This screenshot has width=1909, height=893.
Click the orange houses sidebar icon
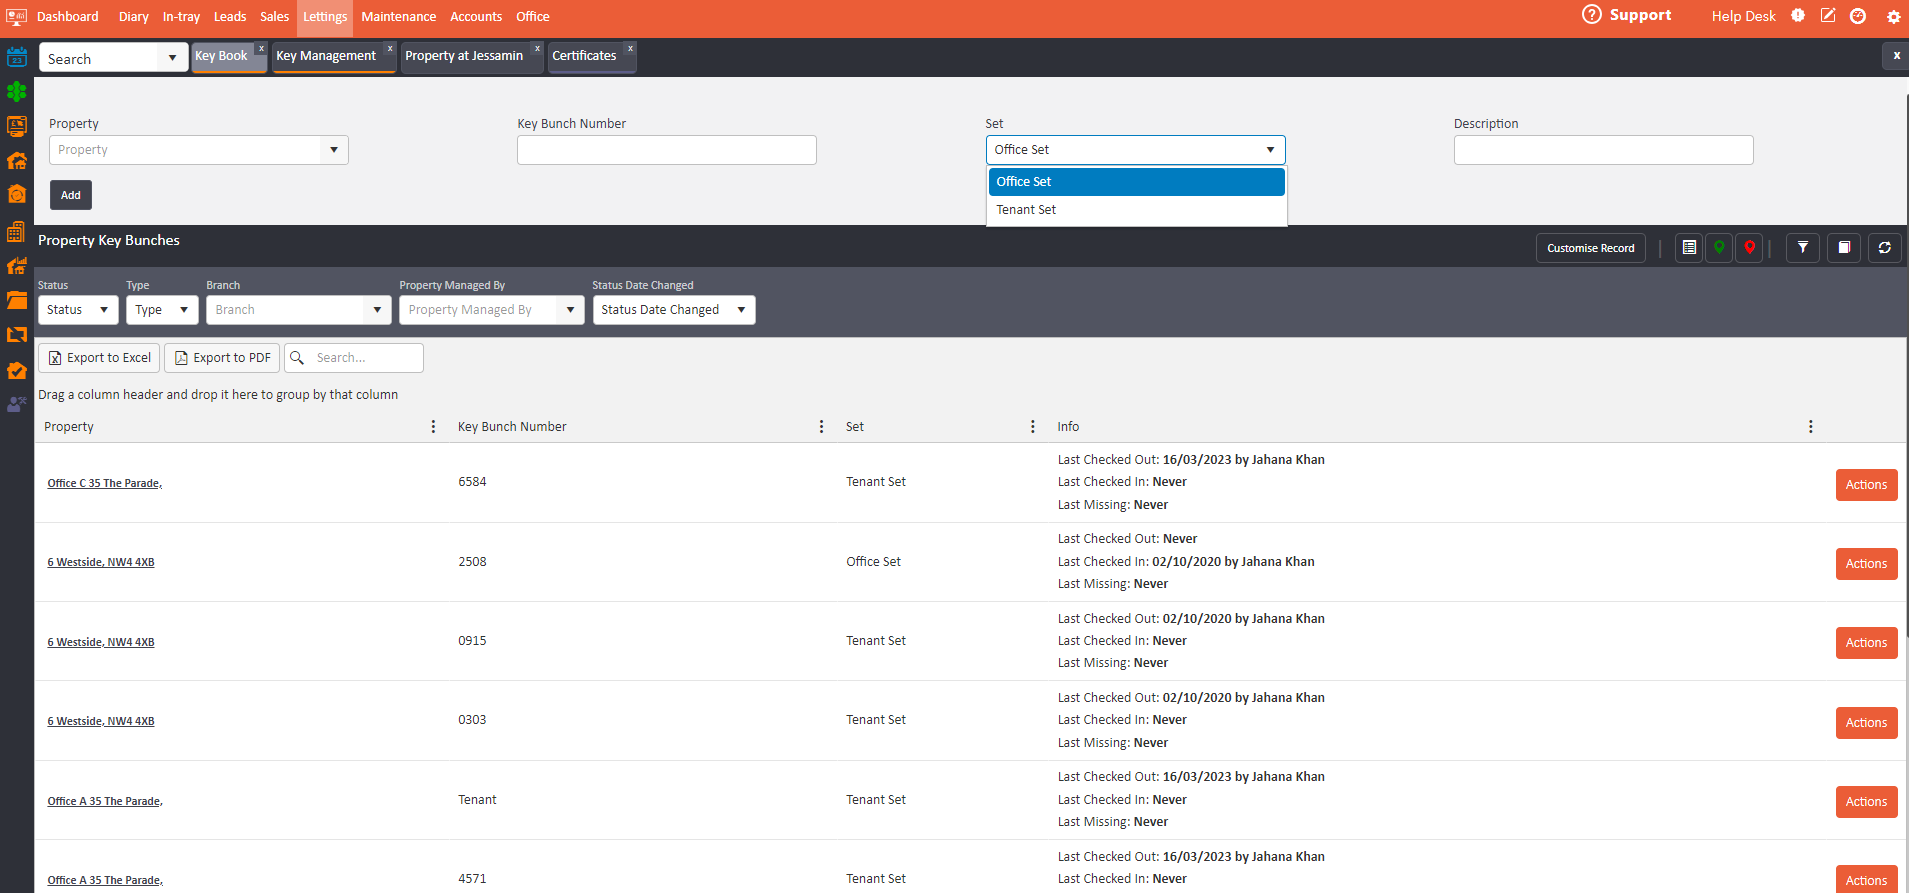[17, 161]
